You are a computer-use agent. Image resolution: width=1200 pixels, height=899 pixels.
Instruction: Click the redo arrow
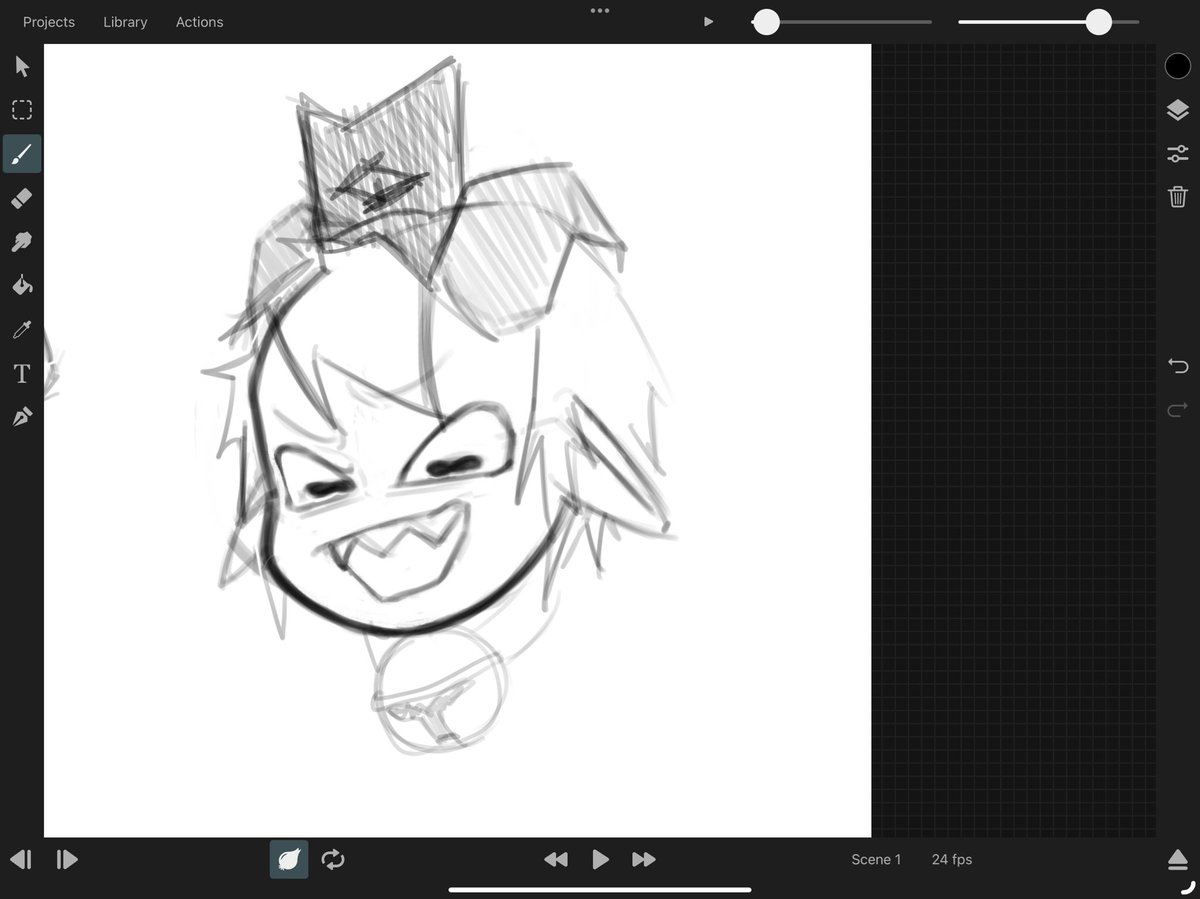coord(1178,408)
